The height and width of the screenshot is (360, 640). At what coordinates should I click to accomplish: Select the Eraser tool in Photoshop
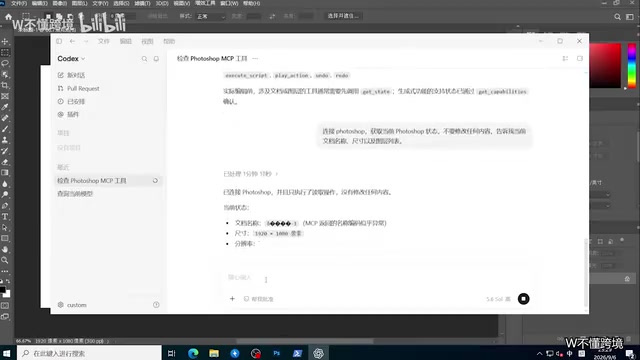pos(5,162)
